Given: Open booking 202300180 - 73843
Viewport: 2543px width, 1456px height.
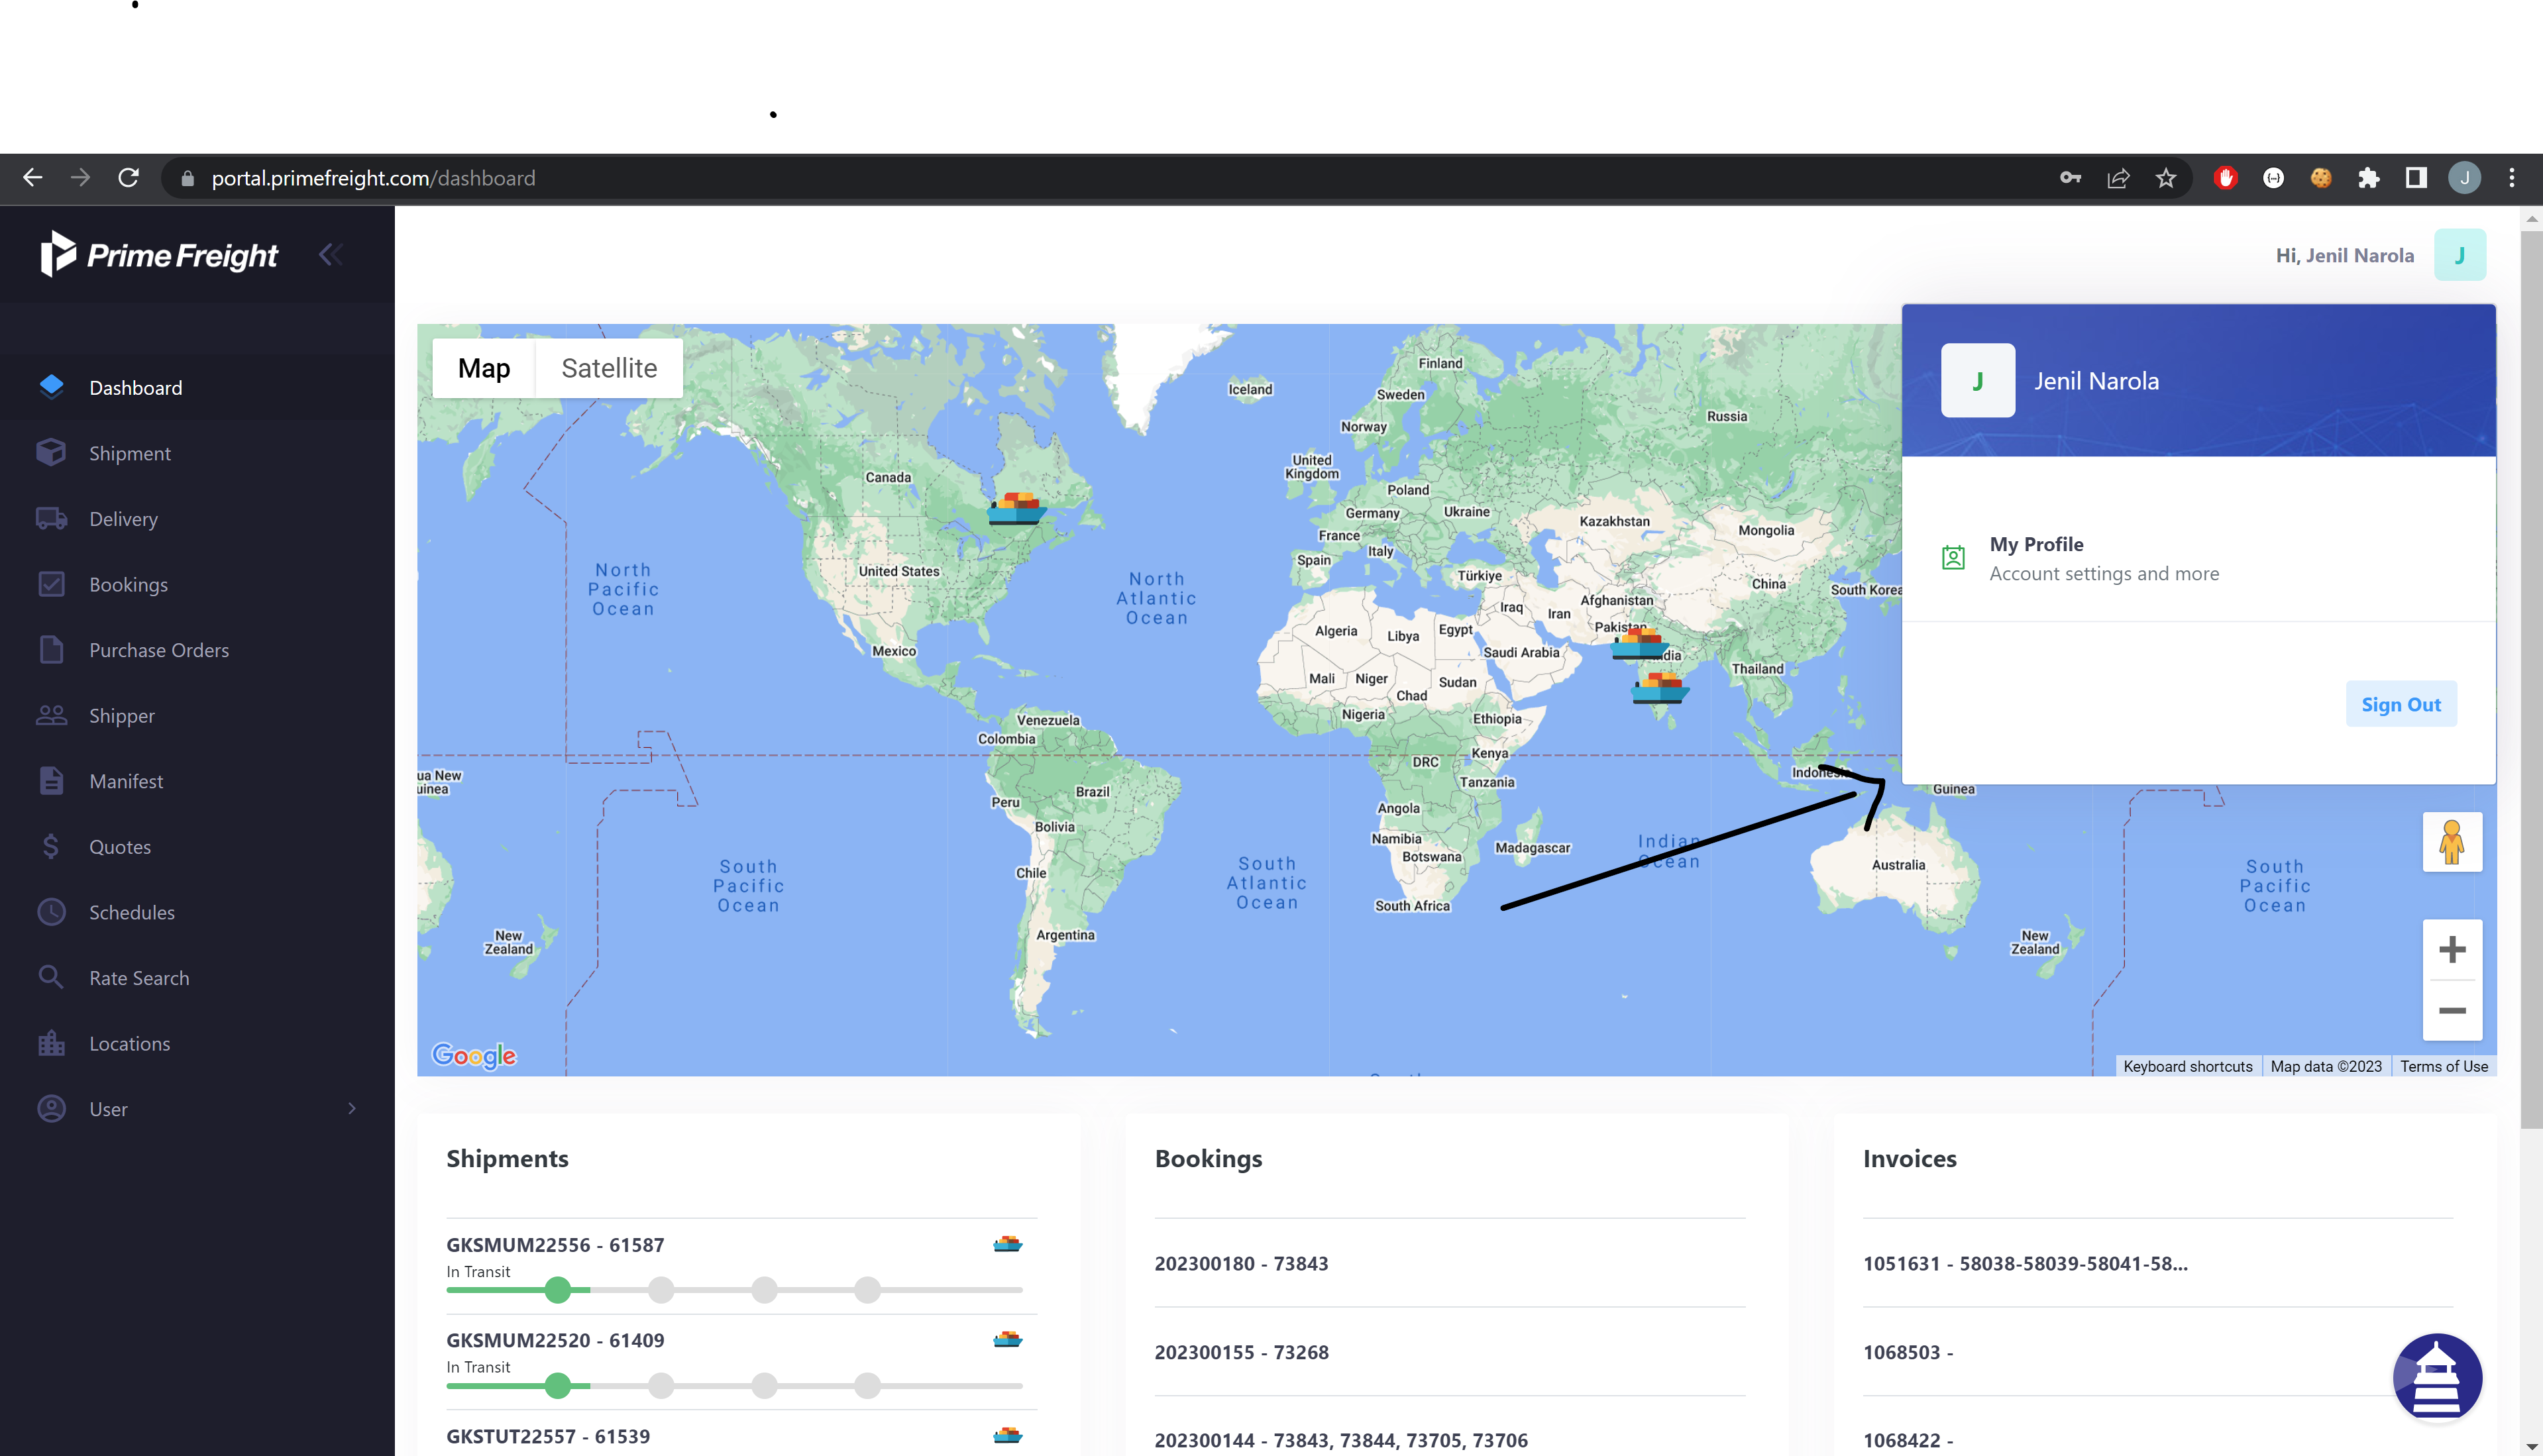Looking at the screenshot, I should pos(1241,1263).
